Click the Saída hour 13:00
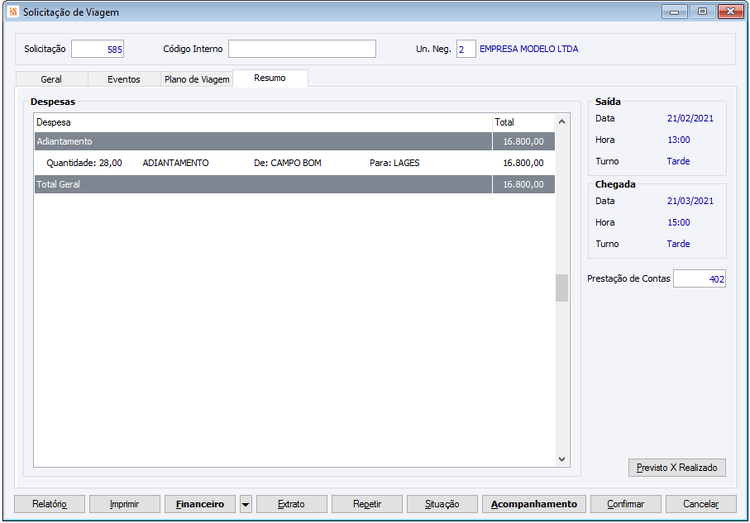This screenshot has width=750, height=523. 679,140
